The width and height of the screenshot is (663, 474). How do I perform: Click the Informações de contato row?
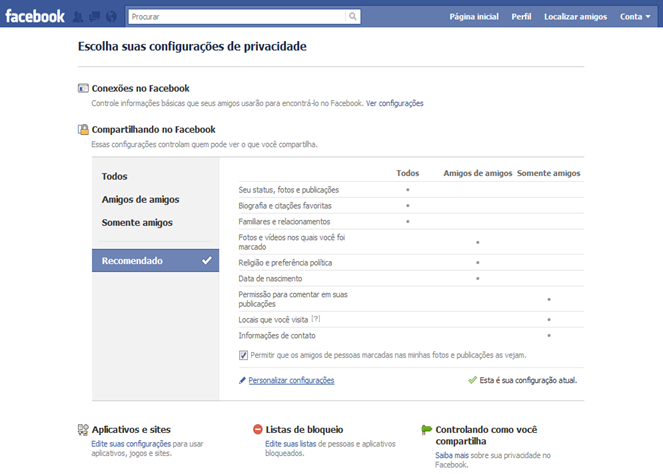pyautogui.click(x=411, y=336)
